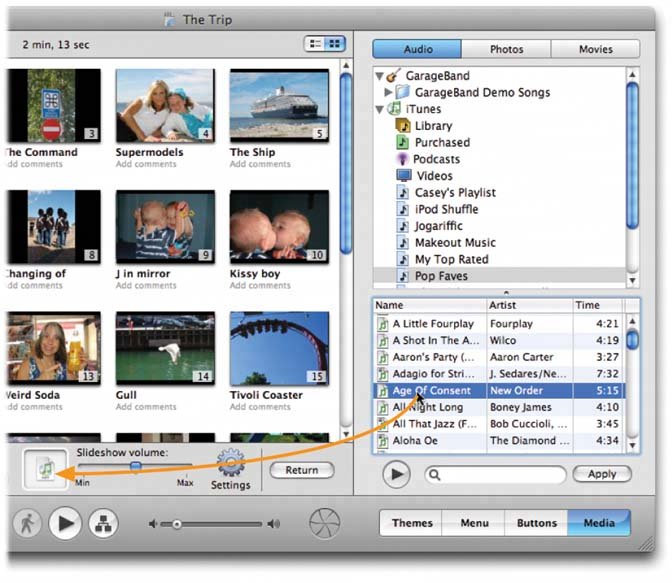Image resolution: width=672 pixels, height=583 pixels.
Task: Expand GarageBand Demo Songs folder
Action: 389,93
